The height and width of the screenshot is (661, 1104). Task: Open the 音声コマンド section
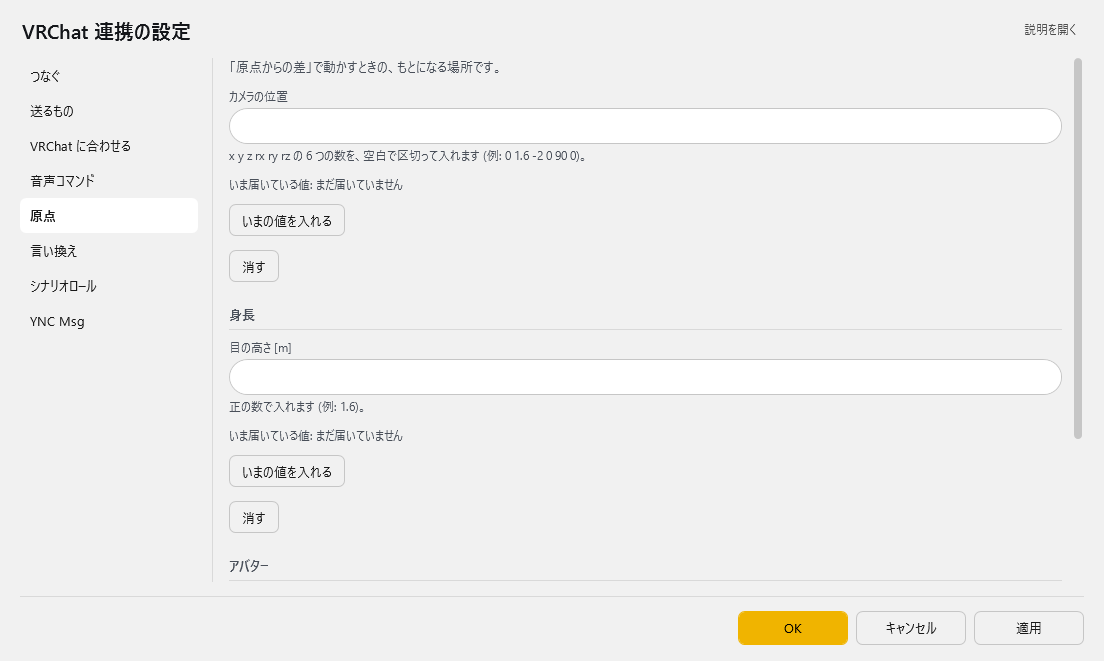(108, 181)
